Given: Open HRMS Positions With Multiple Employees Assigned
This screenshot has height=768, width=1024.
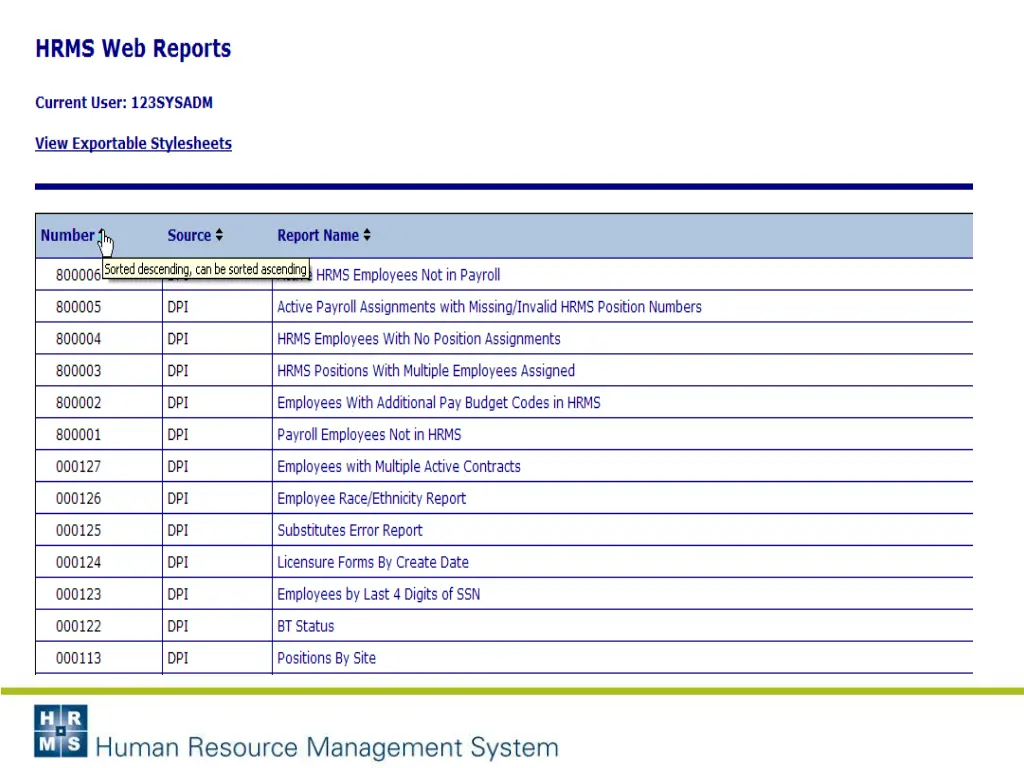Looking at the screenshot, I should (426, 371).
